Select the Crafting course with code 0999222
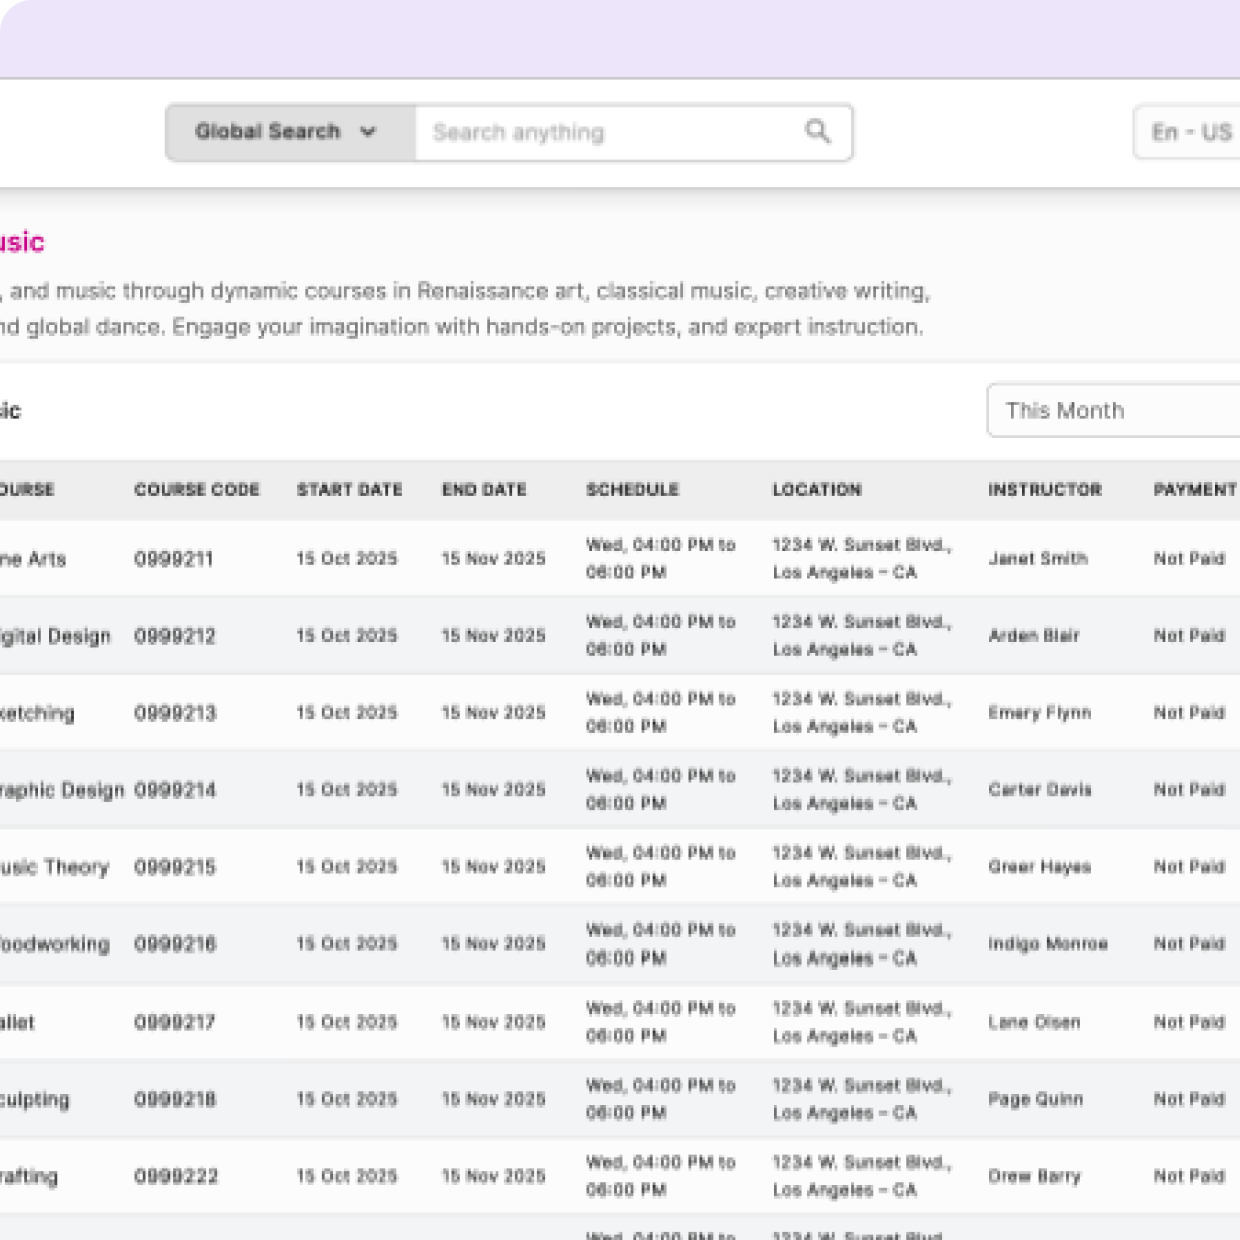The height and width of the screenshot is (1240, 1240). click(176, 1176)
